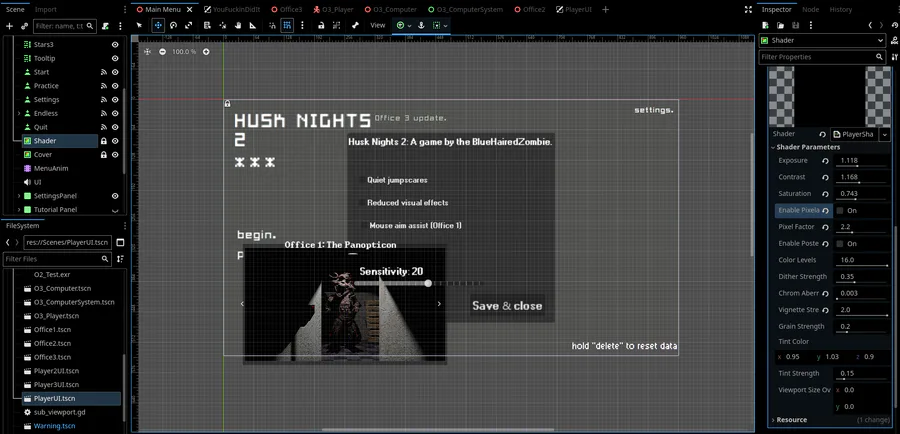Add a new child node with plus icon
The height and width of the screenshot is (434, 900).
[x=9, y=26]
